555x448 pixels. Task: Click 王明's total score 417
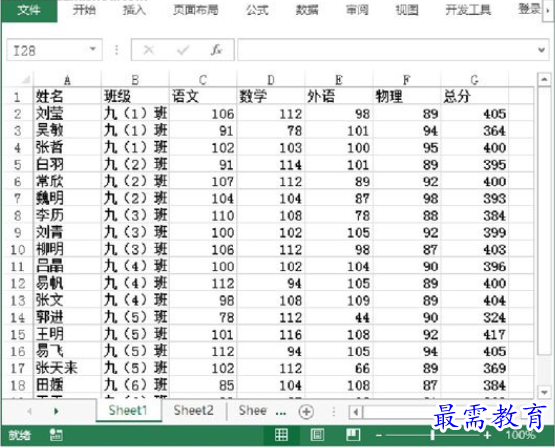tap(475, 334)
